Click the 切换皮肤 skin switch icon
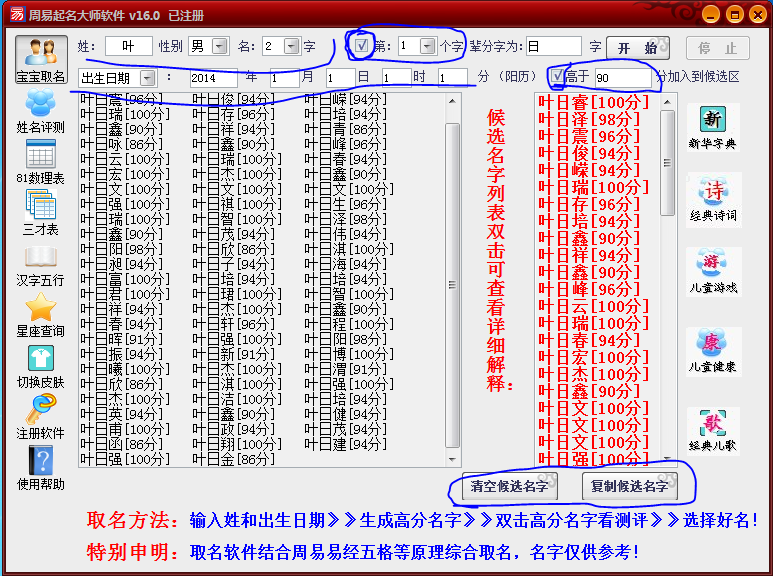The width and height of the screenshot is (773, 576). point(40,365)
